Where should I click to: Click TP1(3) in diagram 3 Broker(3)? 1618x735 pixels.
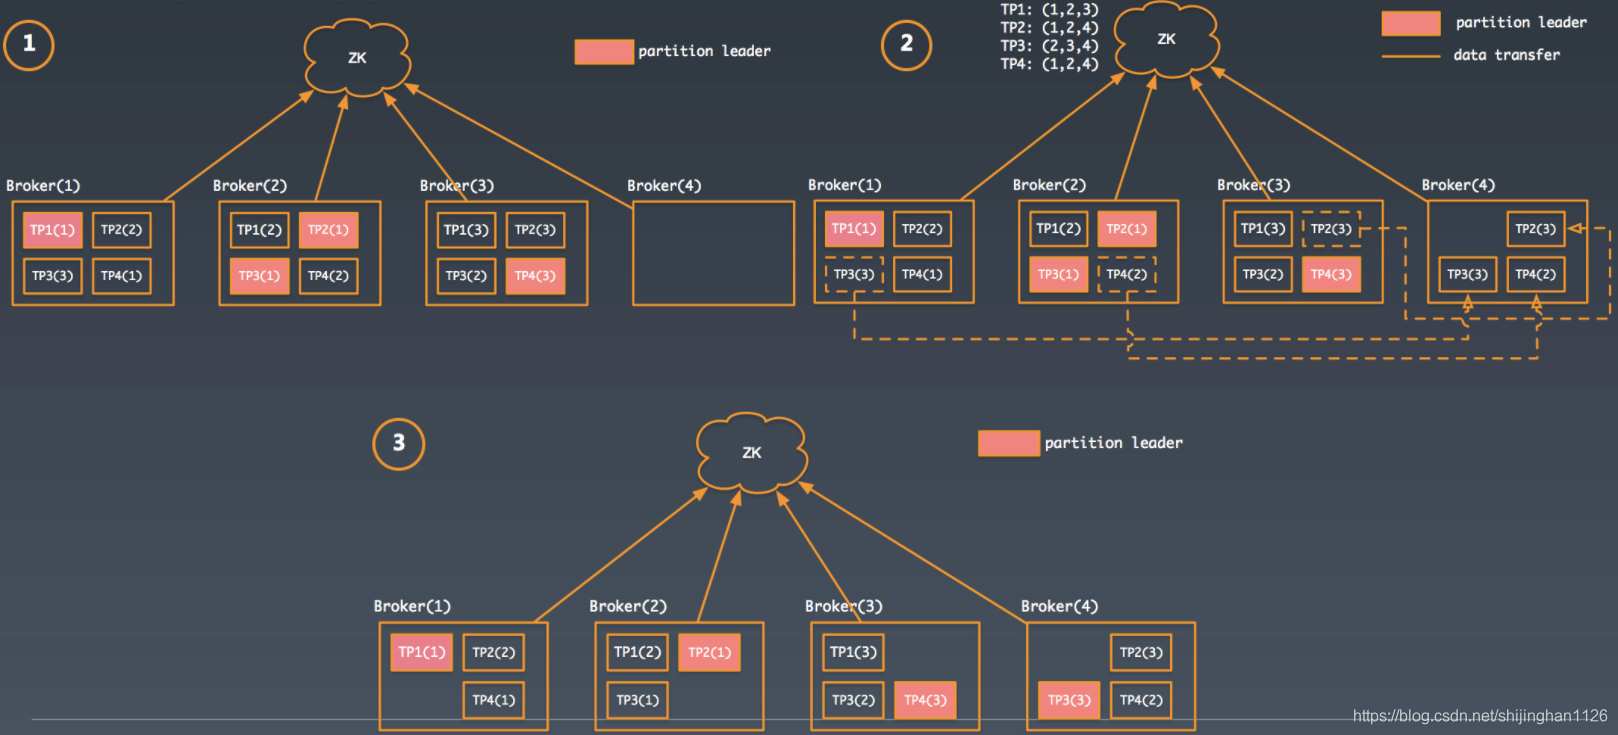point(854,652)
